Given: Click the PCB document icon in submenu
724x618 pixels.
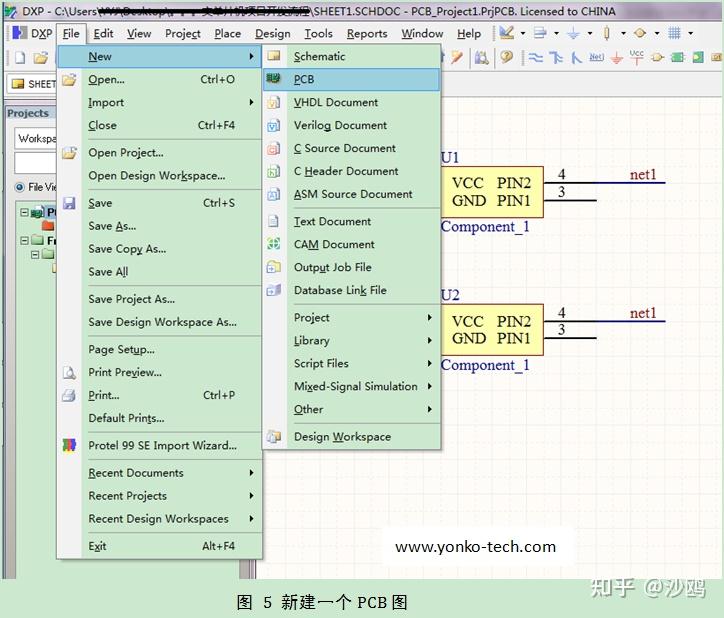Looking at the screenshot, I should [273, 79].
